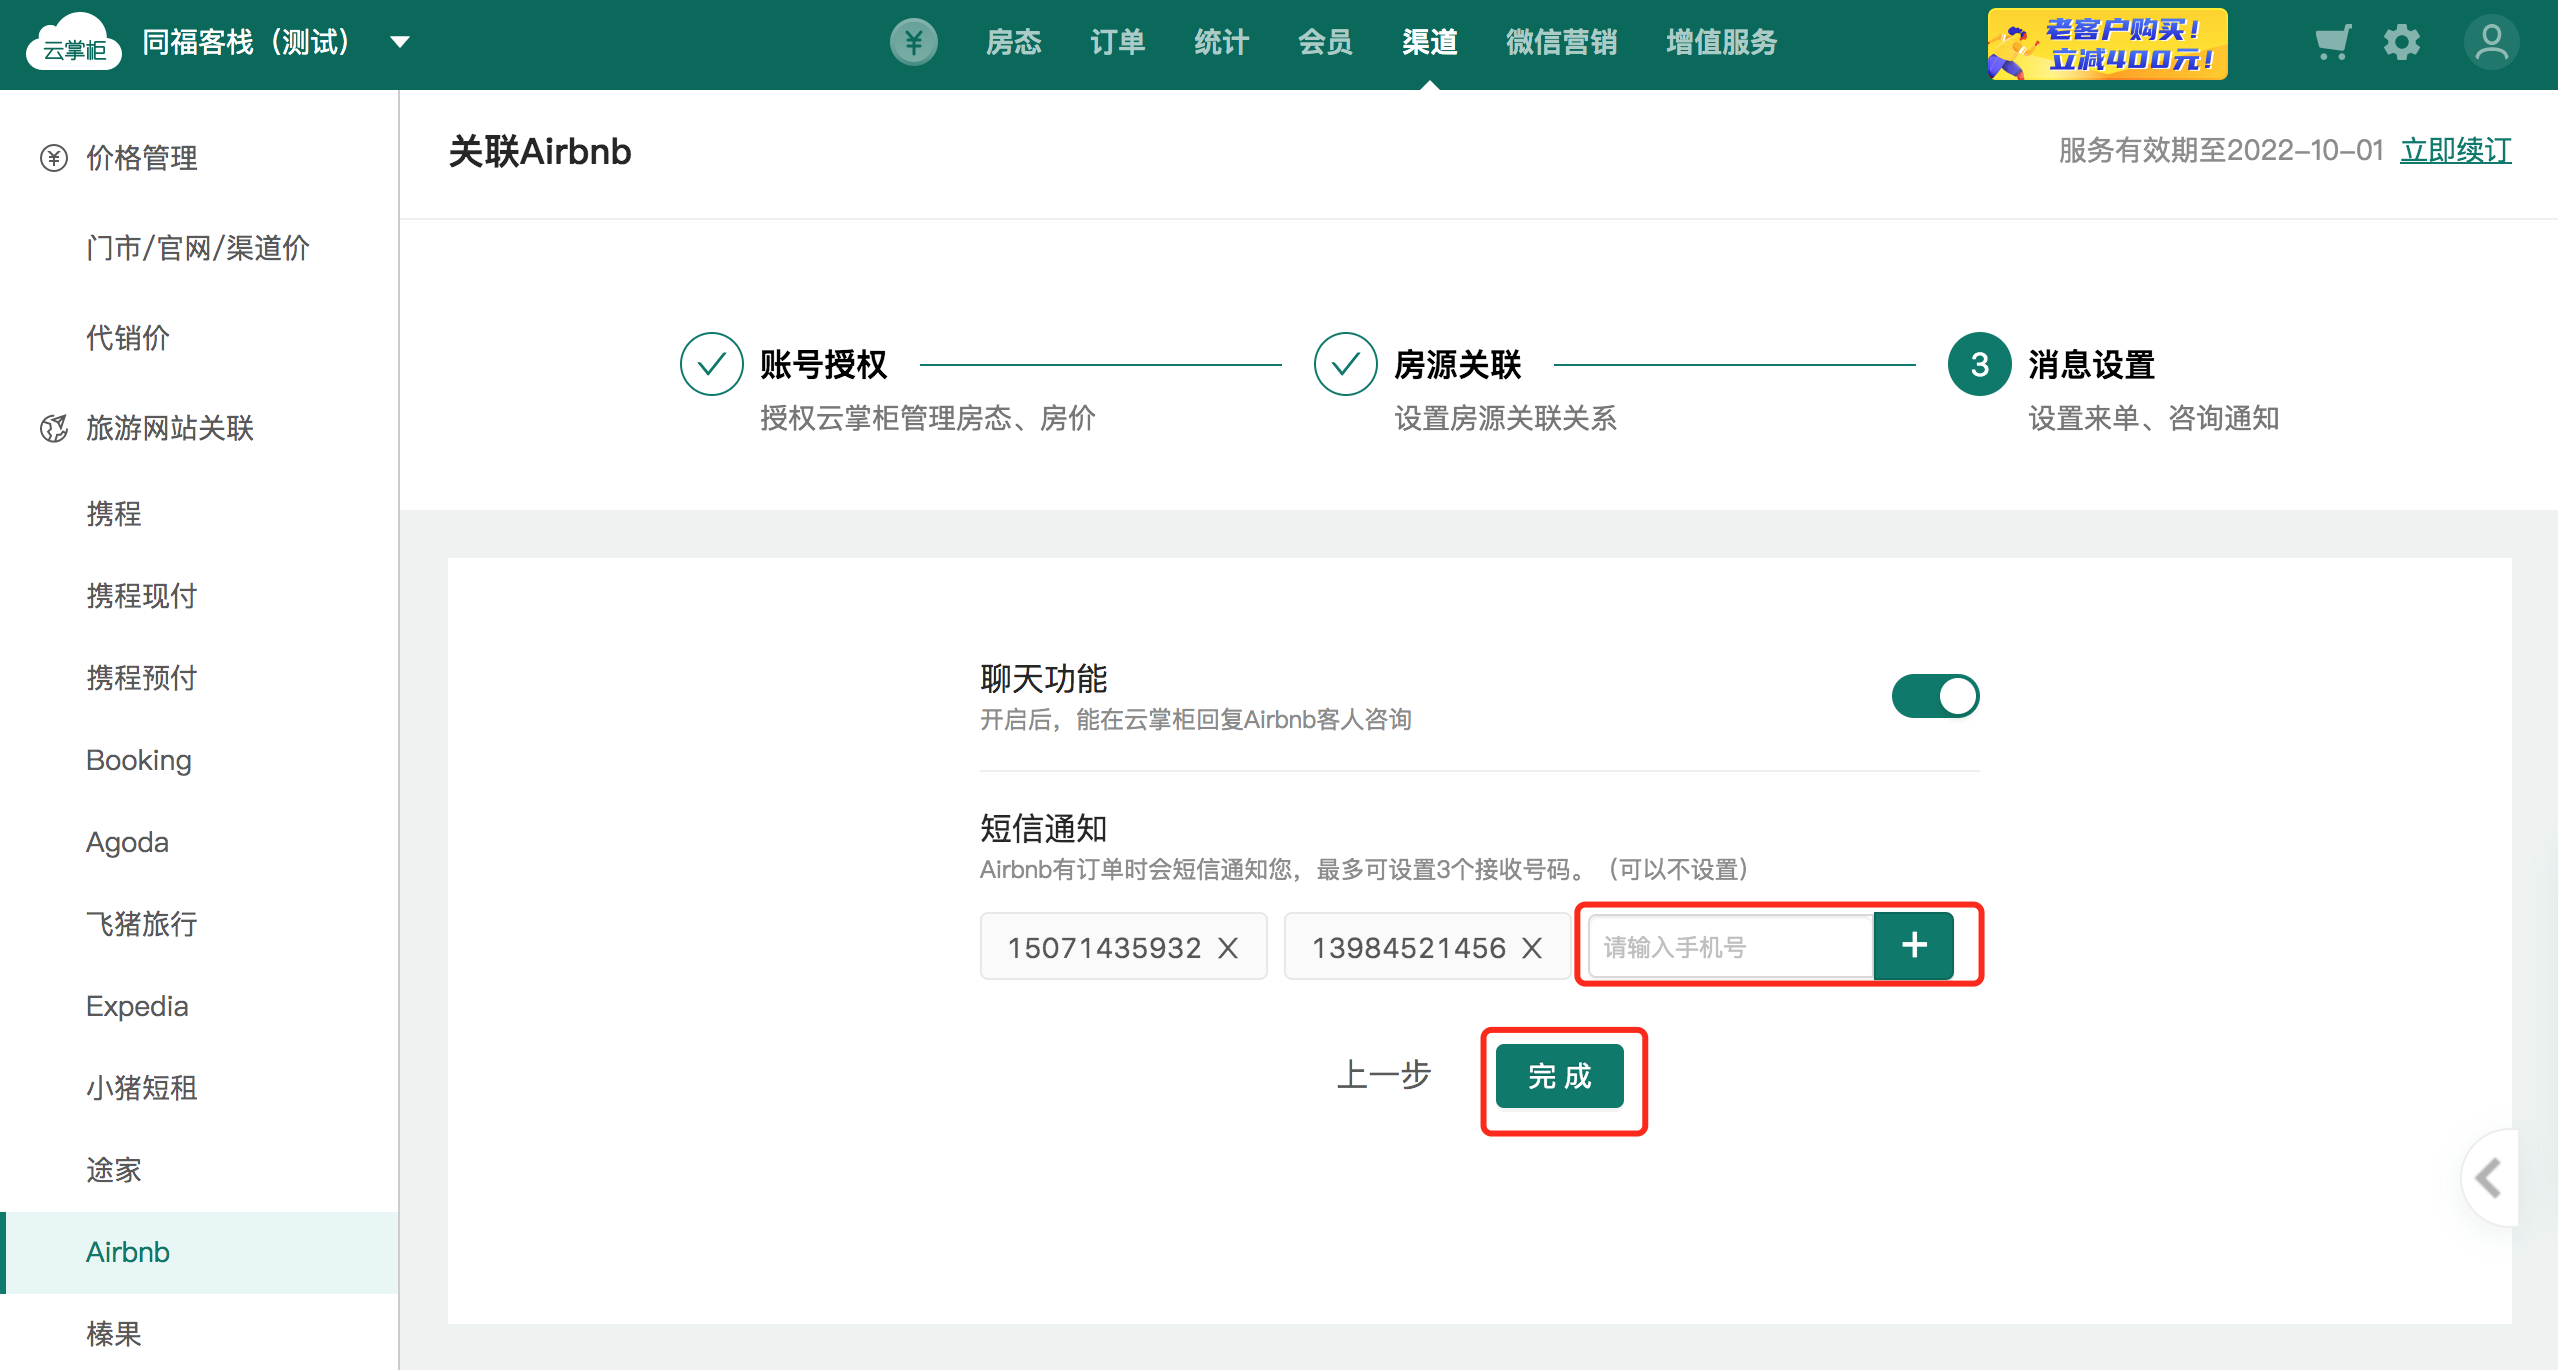Click the 立即续订 renewal link
Screen dimensions: 2558x1370
coord(2455,151)
